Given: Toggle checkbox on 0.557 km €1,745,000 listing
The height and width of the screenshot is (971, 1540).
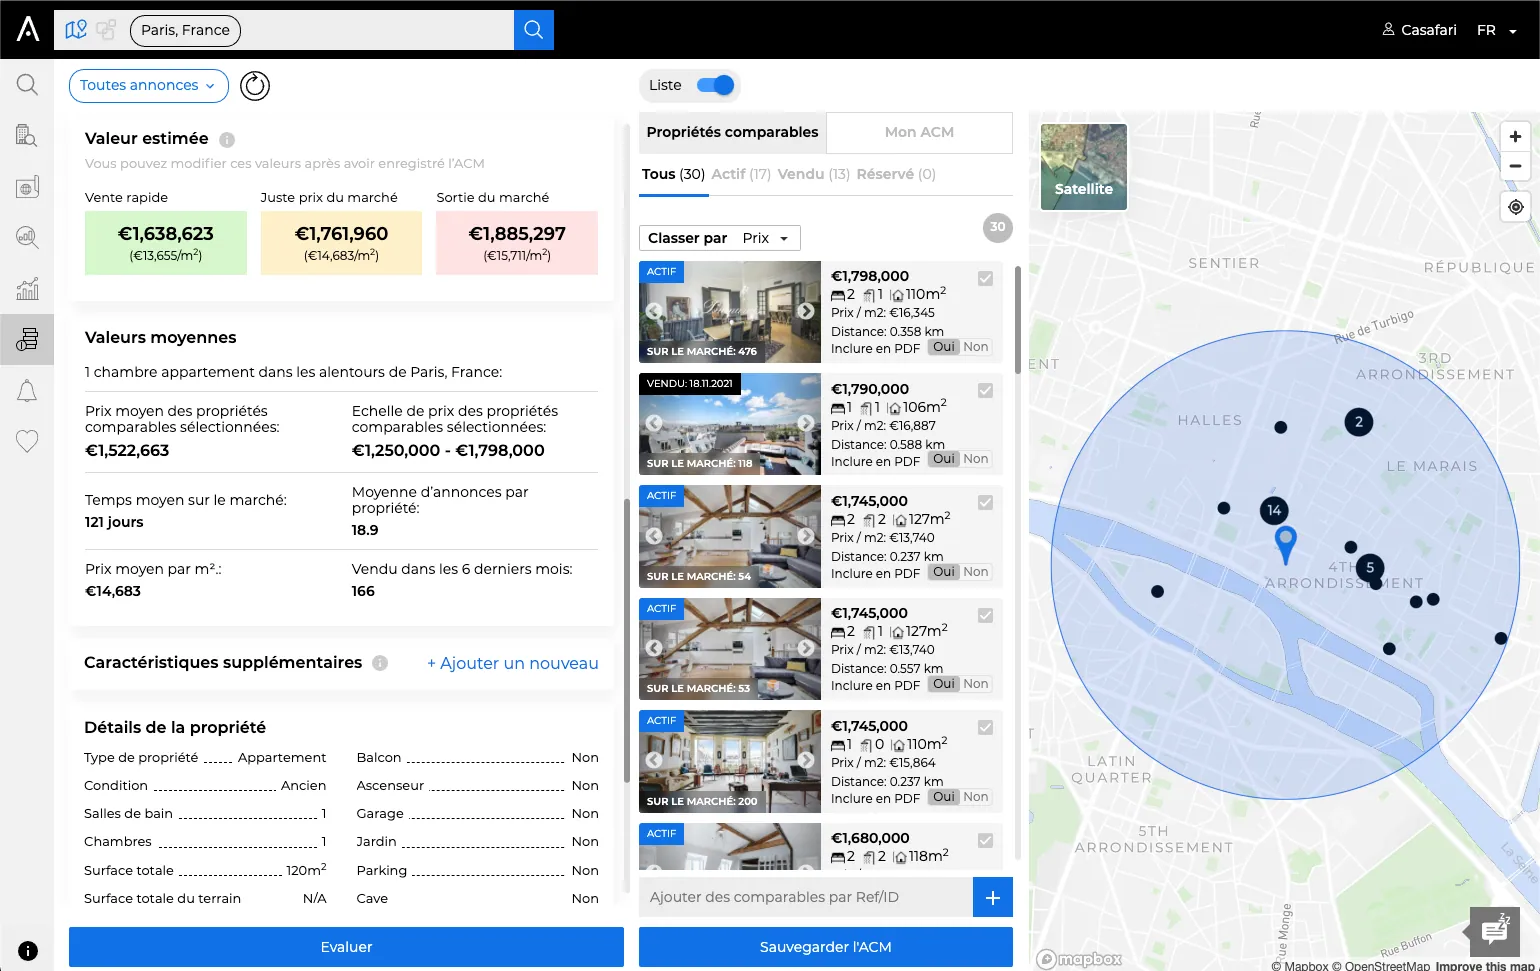Looking at the screenshot, I should [x=985, y=616].
